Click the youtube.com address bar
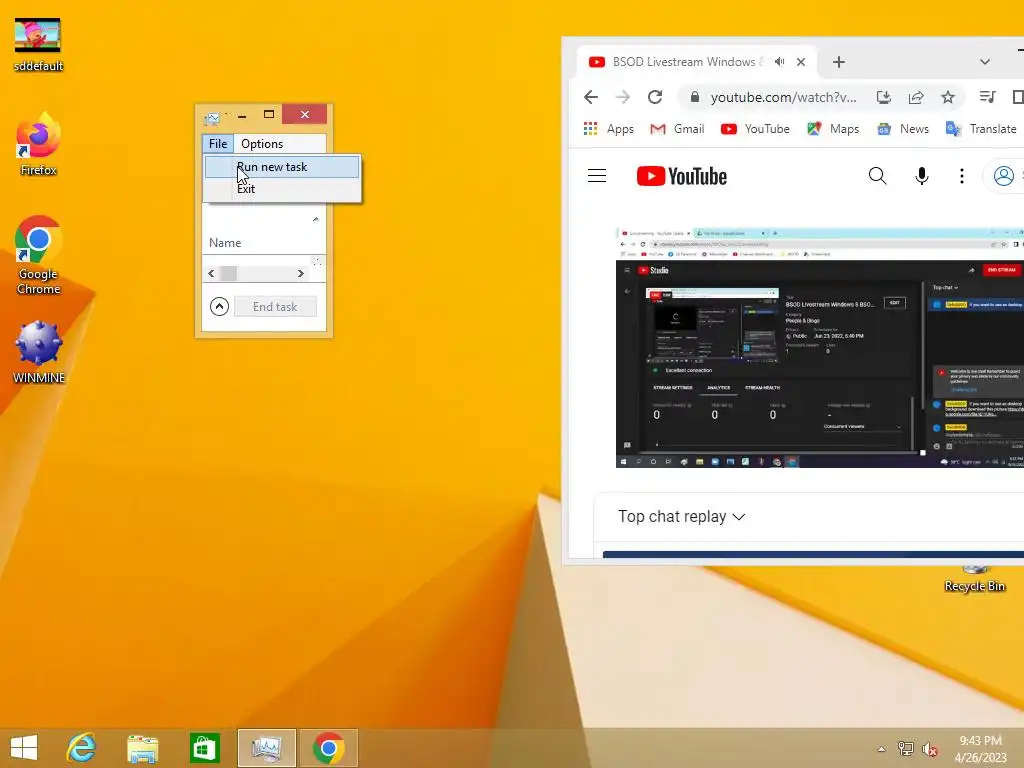This screenshot has height=768, width=1024. 783,97
